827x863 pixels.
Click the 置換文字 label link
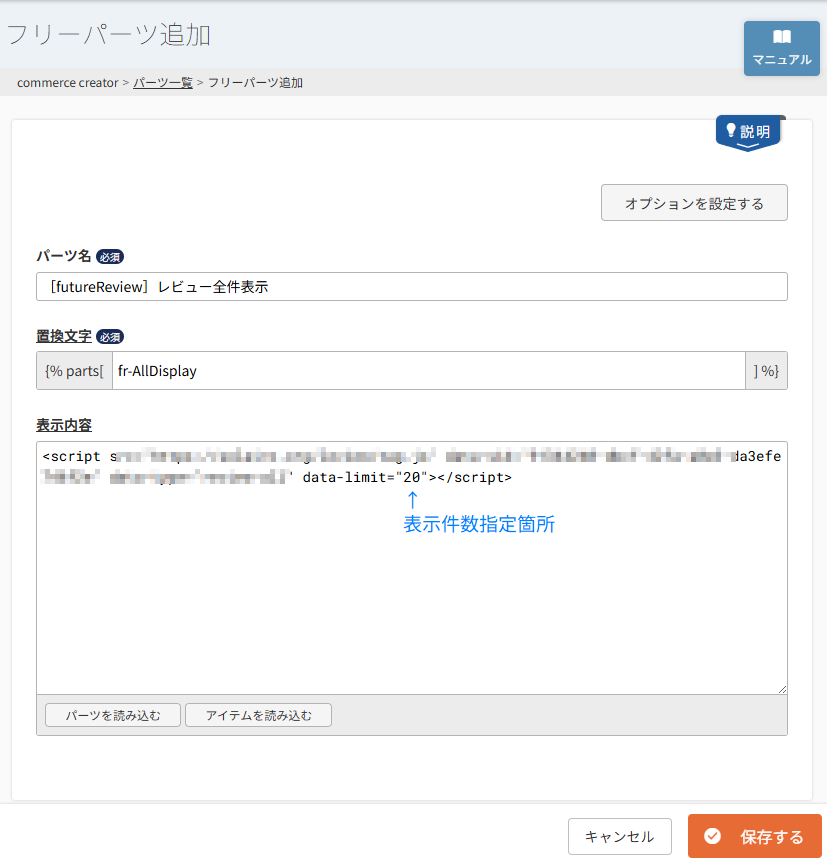click(x=64, y=336)
